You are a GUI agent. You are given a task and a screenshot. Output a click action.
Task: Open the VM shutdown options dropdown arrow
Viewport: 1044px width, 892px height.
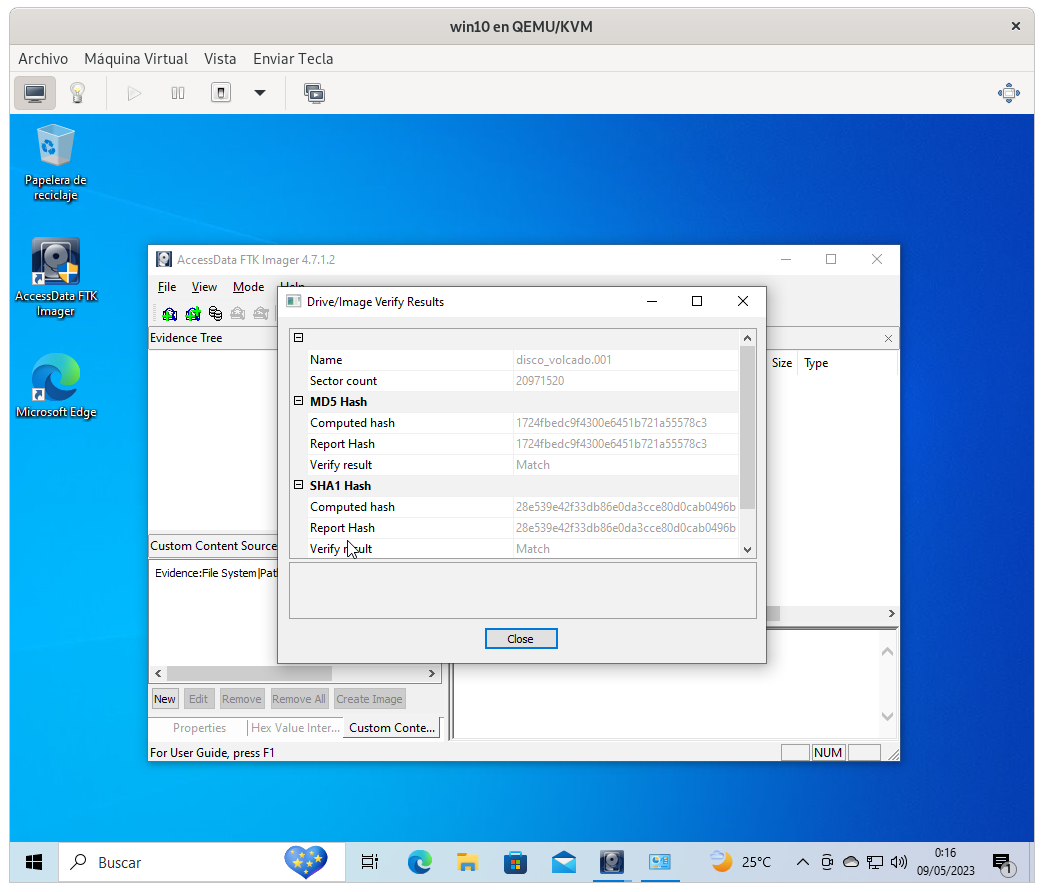[260, 93]
